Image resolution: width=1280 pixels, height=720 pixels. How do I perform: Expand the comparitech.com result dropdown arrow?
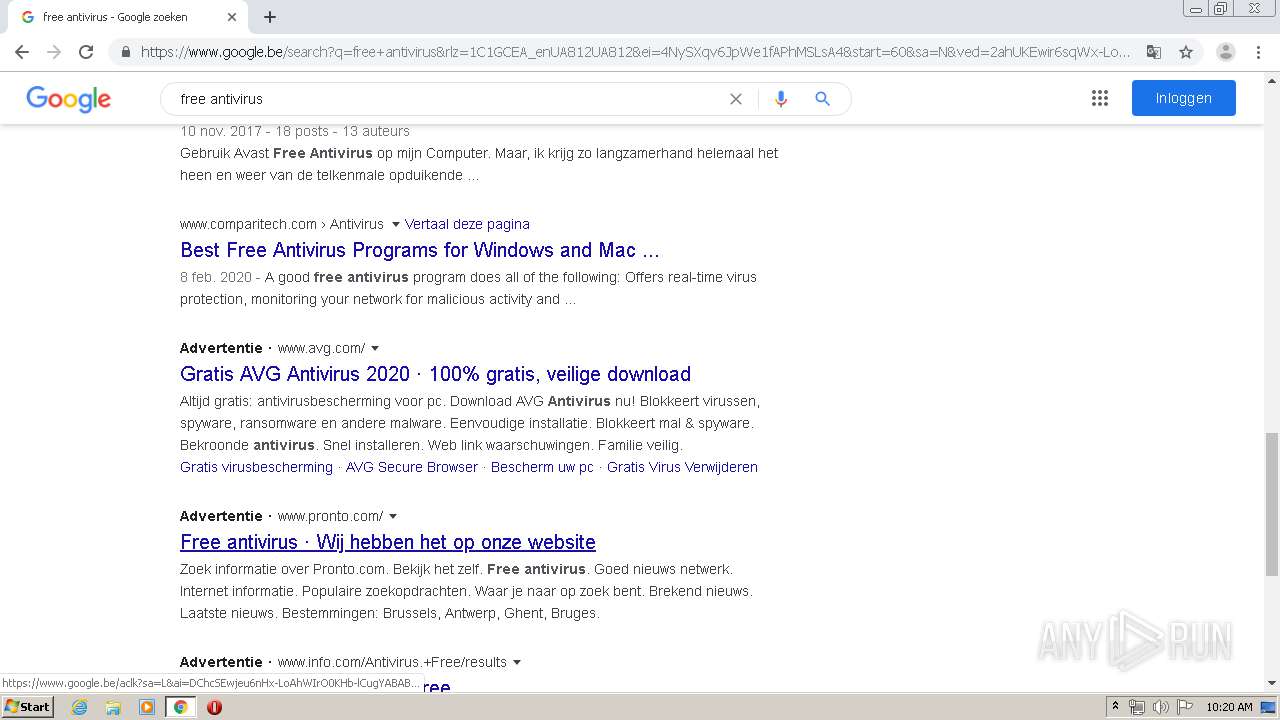[396, 224]
